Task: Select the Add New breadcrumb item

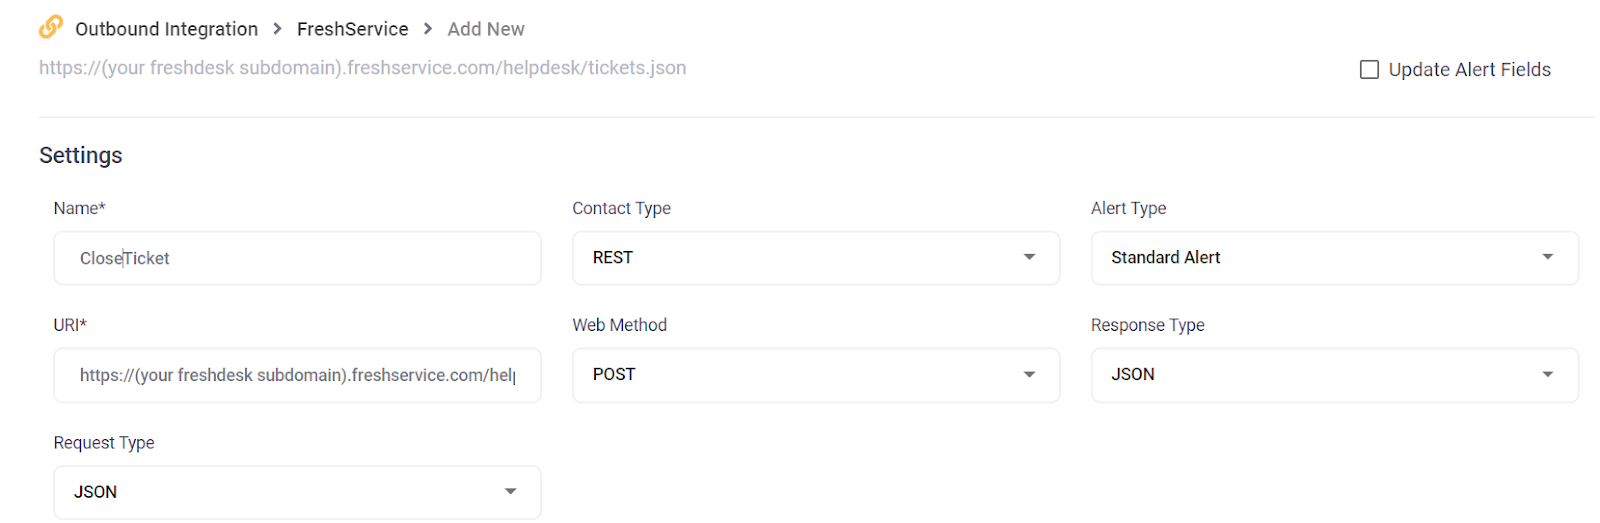Action: tap(486, 29)
